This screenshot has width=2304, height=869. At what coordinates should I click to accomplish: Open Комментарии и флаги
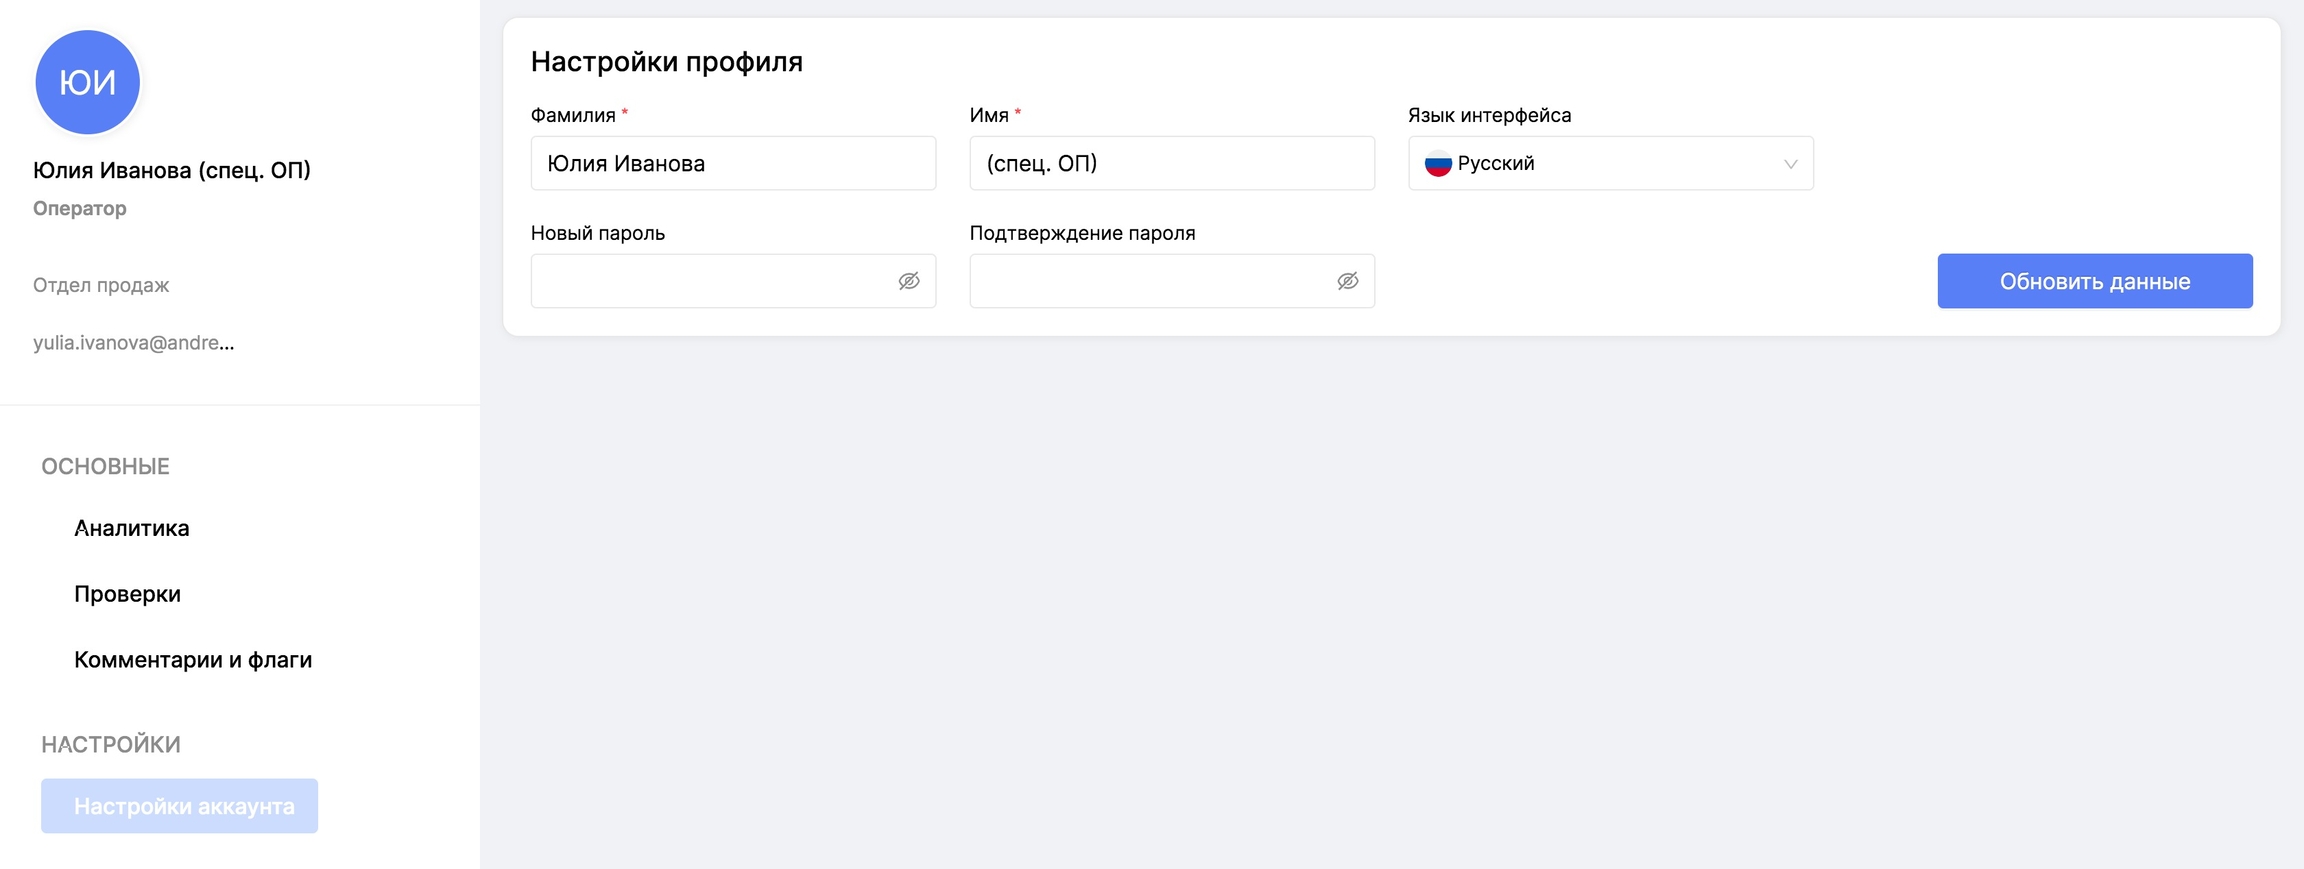[193, 660]
